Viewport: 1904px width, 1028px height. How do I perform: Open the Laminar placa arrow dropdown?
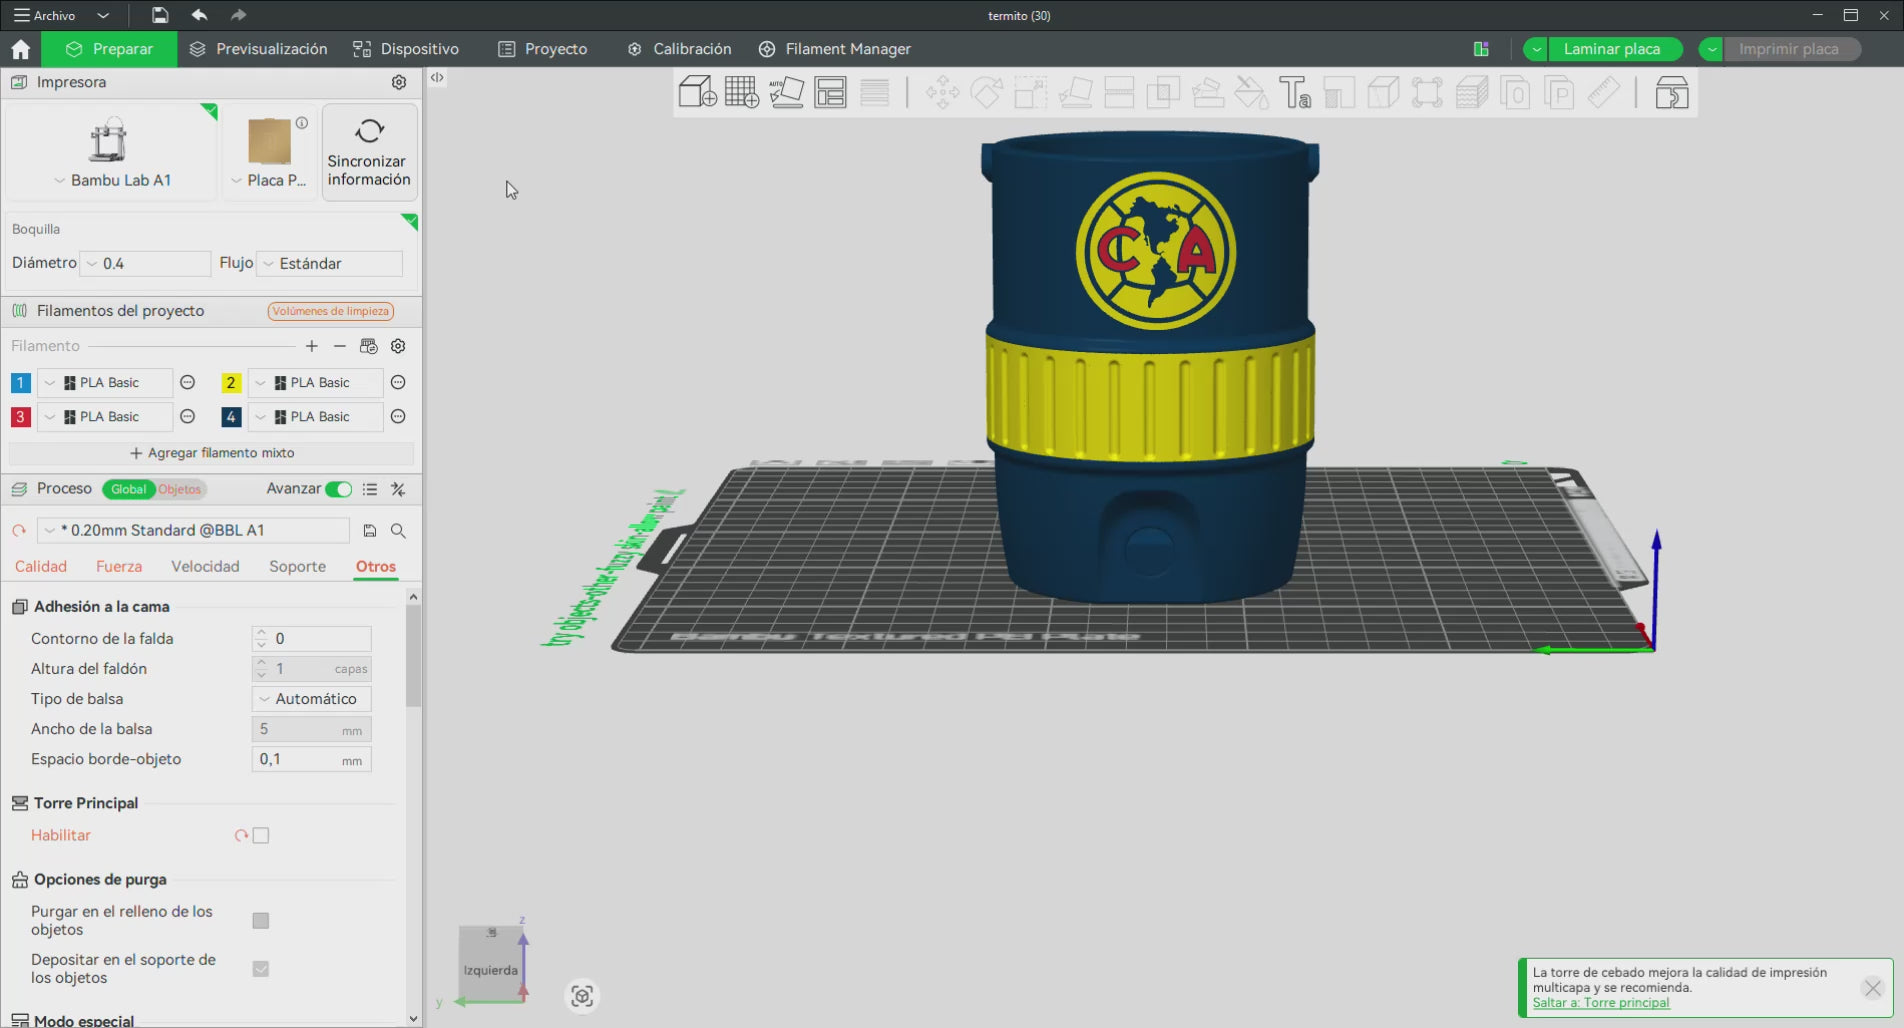click(x=1536, y=49)
